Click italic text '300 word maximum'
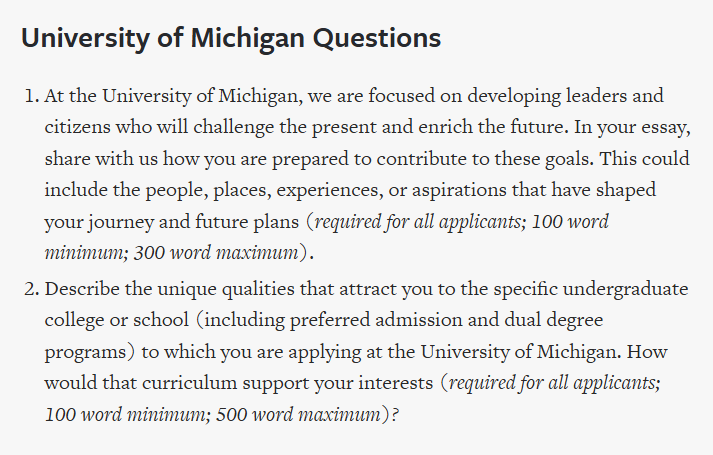The width and height of the screenshot is (713, 455). (x=216, y=253)
